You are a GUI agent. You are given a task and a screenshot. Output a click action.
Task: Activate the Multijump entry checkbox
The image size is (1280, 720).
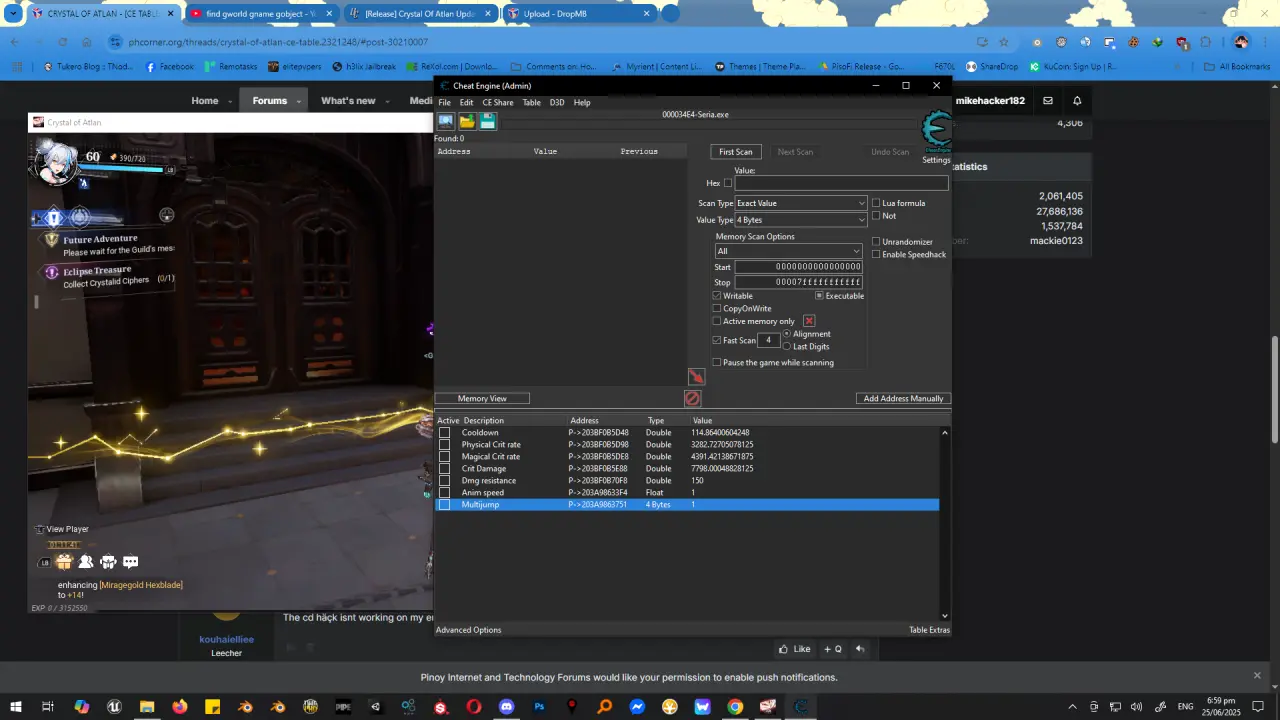tap(445, 505)
